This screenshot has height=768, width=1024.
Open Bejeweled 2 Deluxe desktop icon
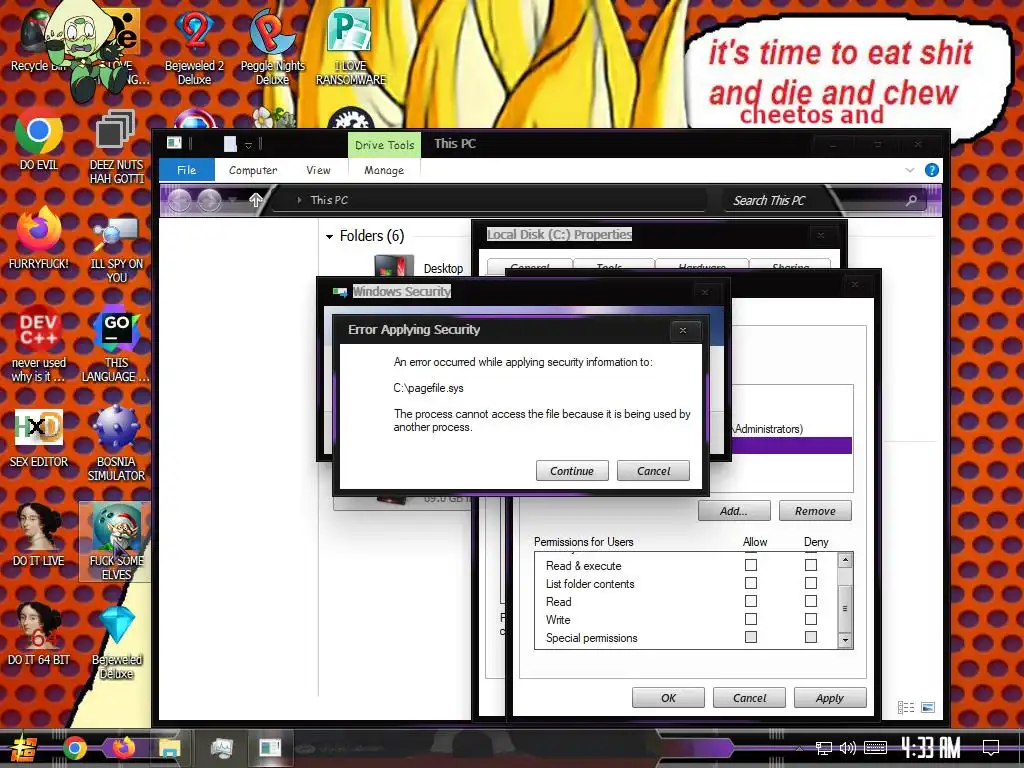194,47
